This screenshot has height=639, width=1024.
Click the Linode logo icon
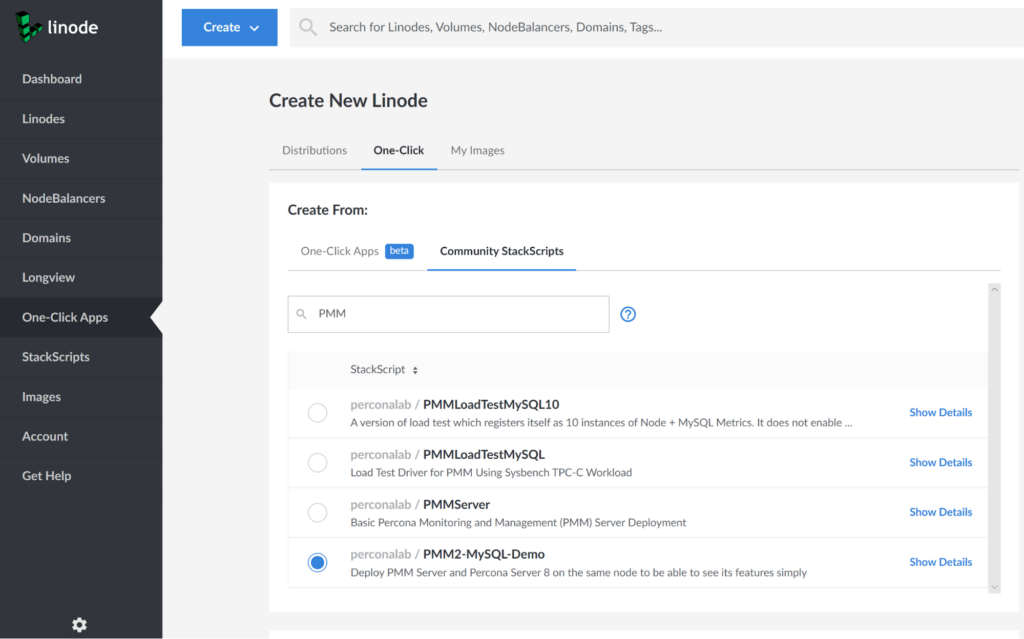pos(28,27)
